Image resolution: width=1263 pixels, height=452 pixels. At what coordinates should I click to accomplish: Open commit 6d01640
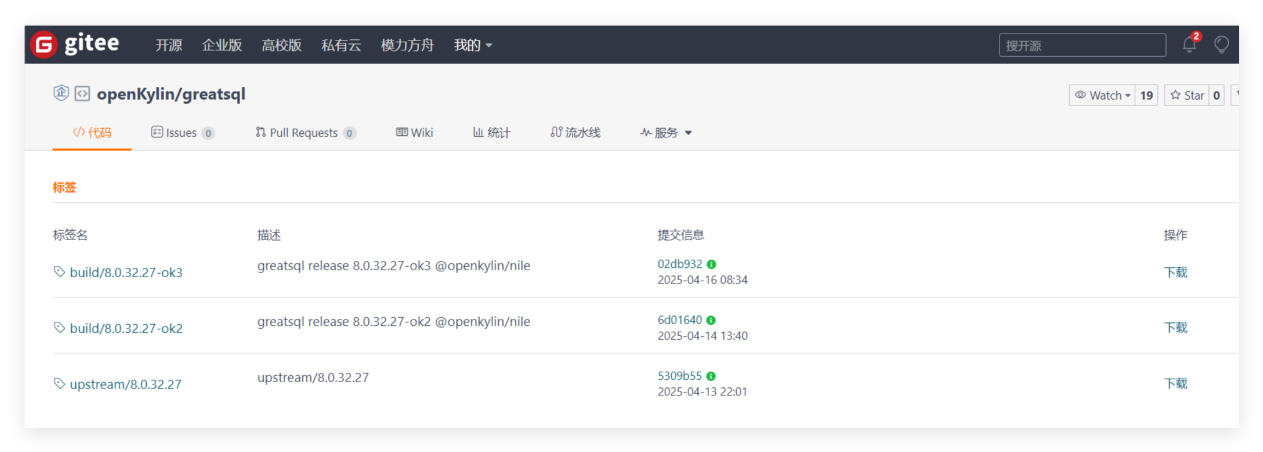click(680, 320)
